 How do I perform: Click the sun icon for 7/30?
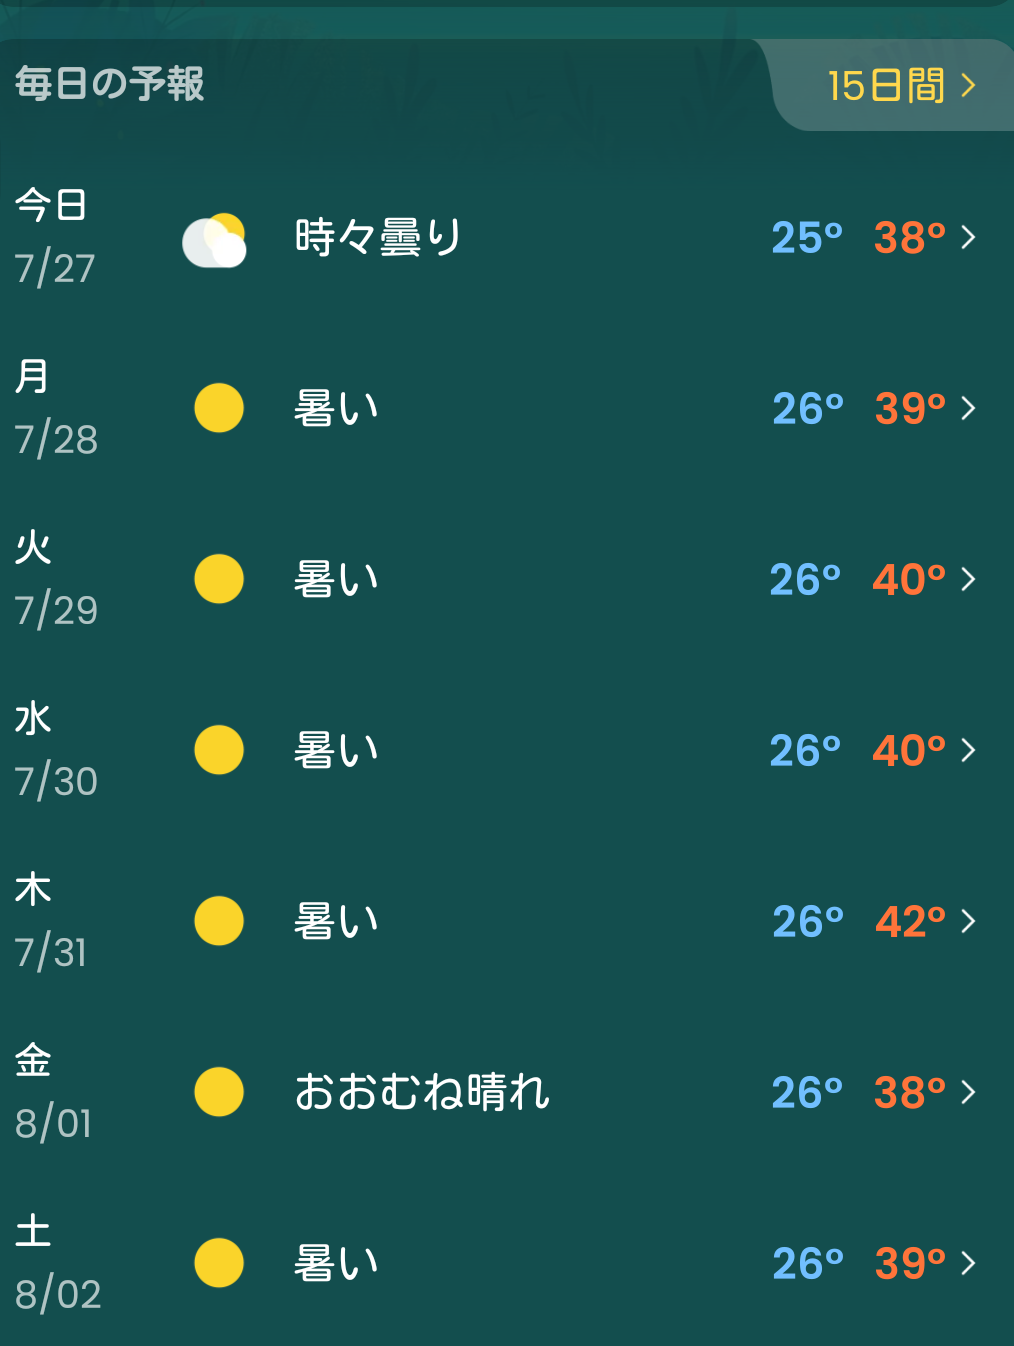click(x=219, y=750)
